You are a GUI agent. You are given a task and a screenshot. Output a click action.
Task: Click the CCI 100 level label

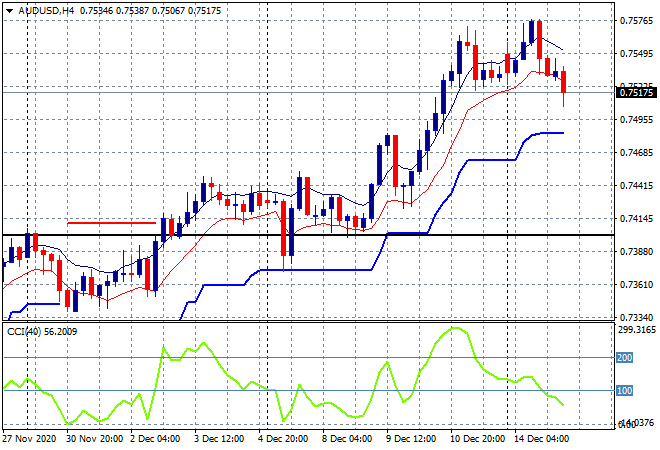click(624, 391)
